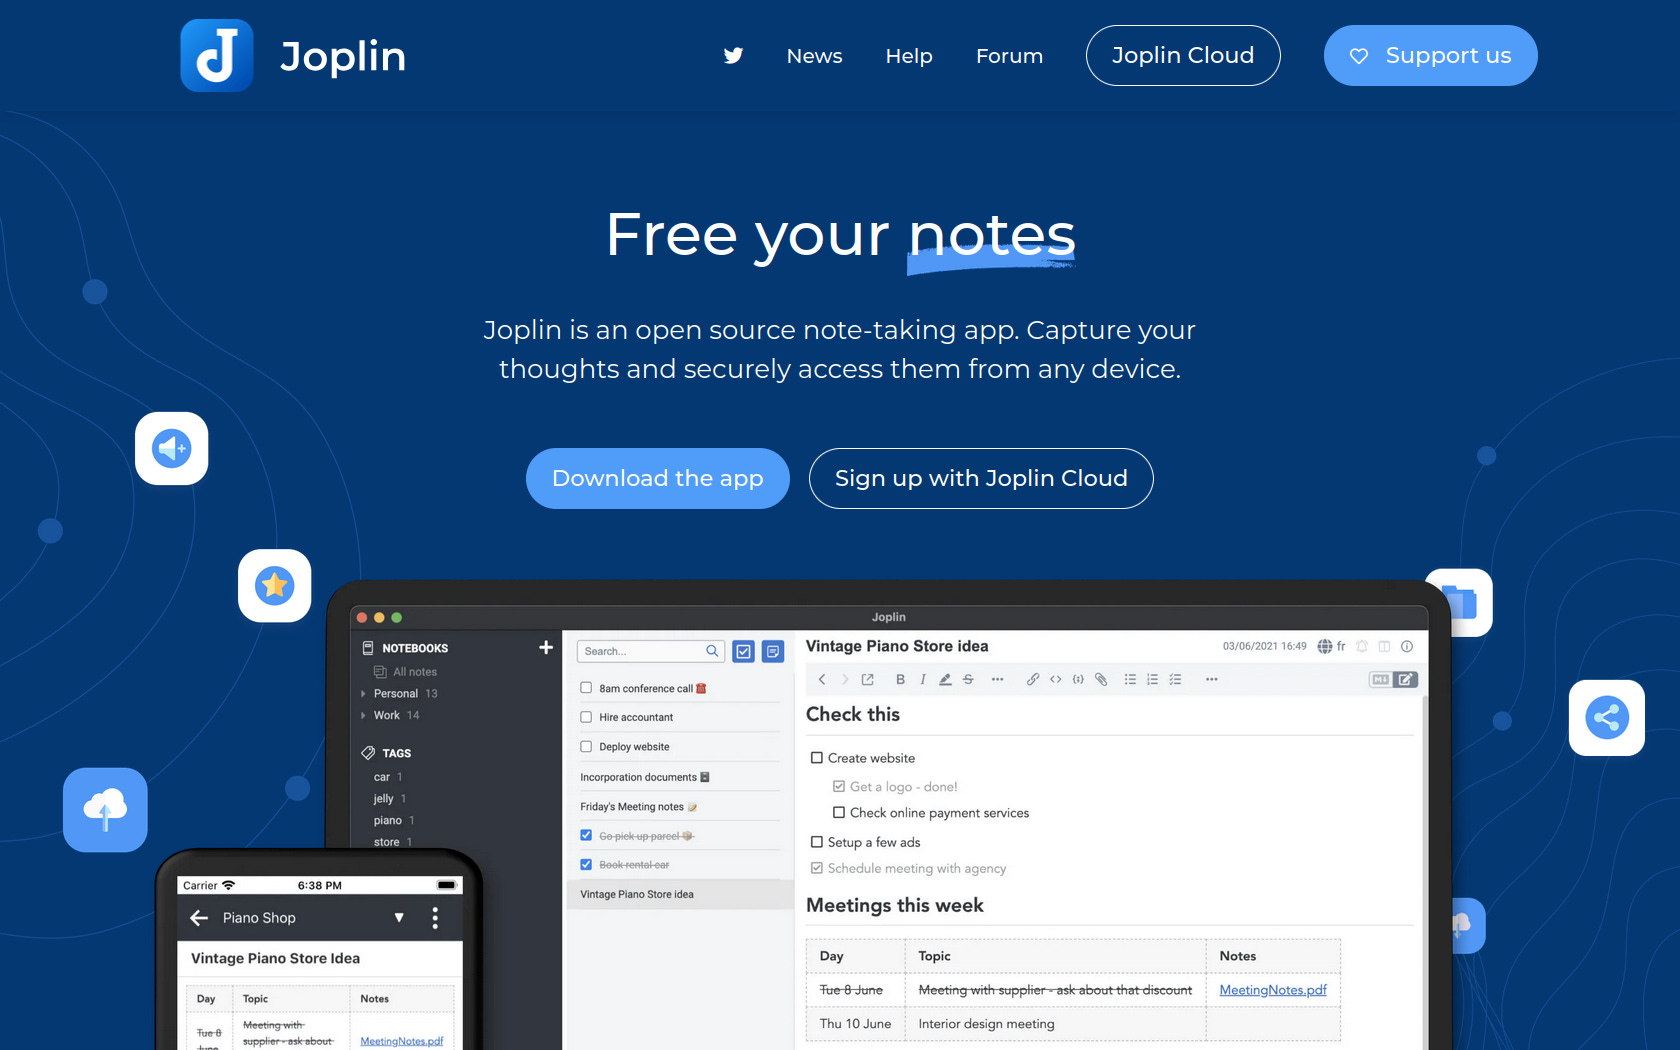1680x1050 pixels.
Task: Click the new to-do button icon
Action: [744, 652]
